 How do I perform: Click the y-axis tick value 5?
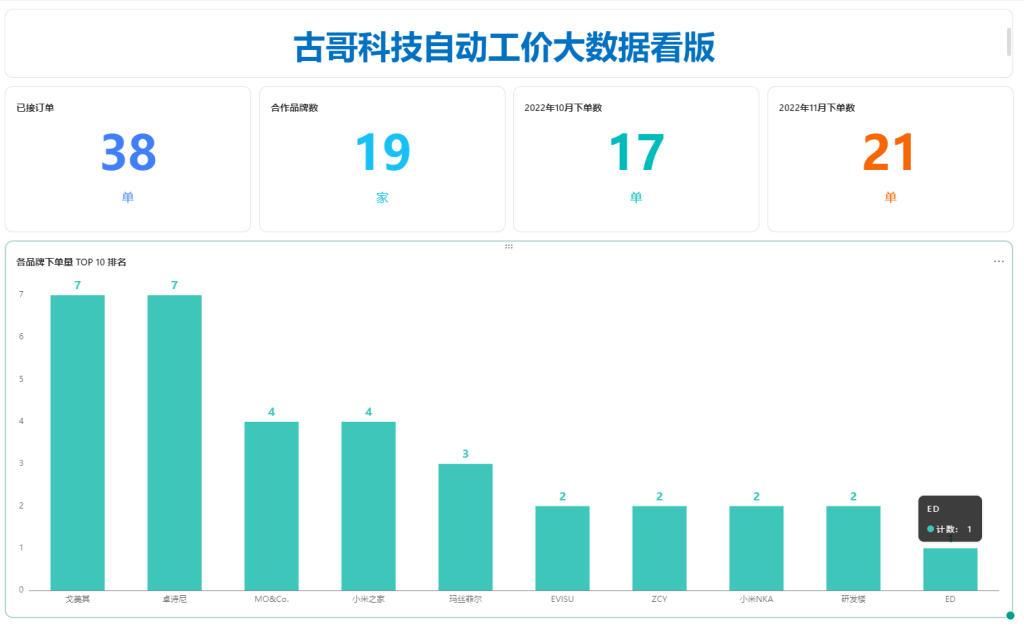coord(22,379)
